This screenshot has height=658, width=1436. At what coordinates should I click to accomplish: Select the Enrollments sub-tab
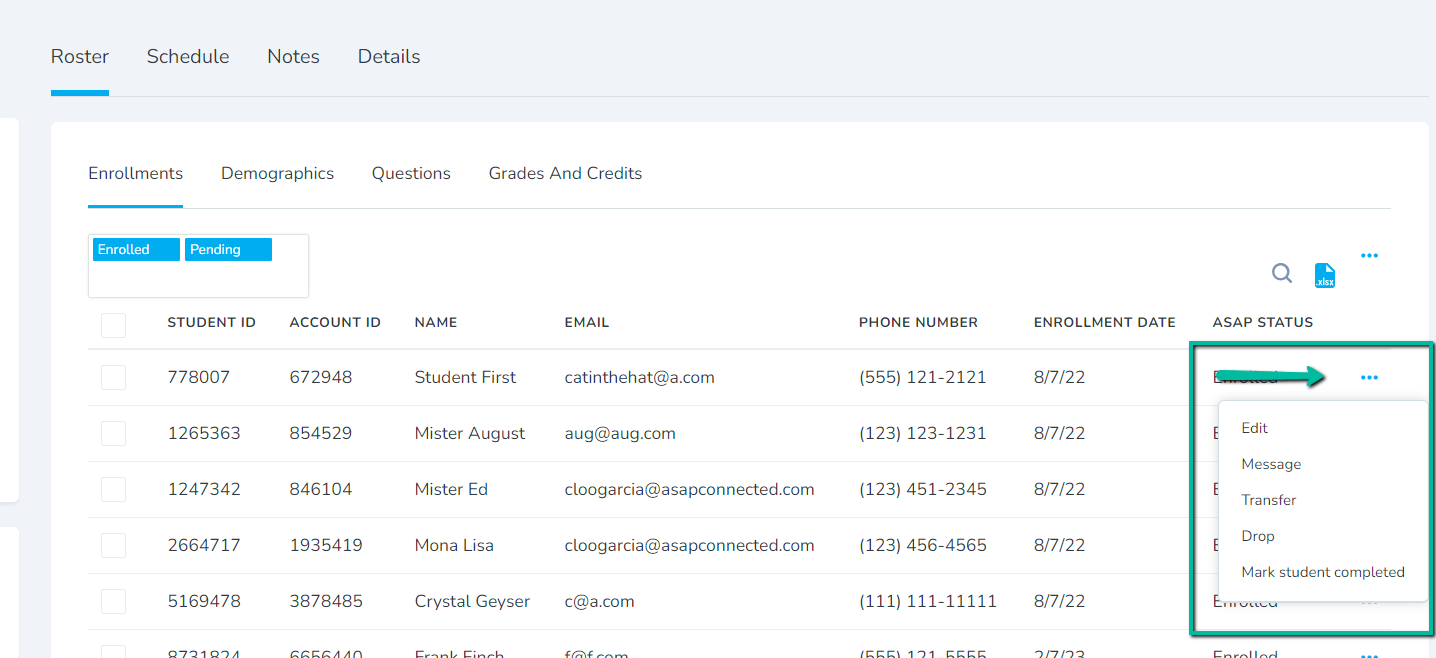click(x=135, y=174)
